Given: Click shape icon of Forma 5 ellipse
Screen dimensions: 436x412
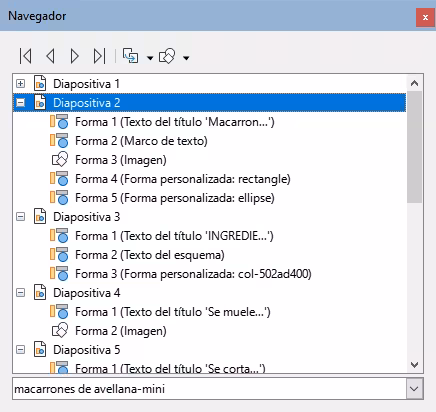Looking at the screenshot, I should click(59, 198).
